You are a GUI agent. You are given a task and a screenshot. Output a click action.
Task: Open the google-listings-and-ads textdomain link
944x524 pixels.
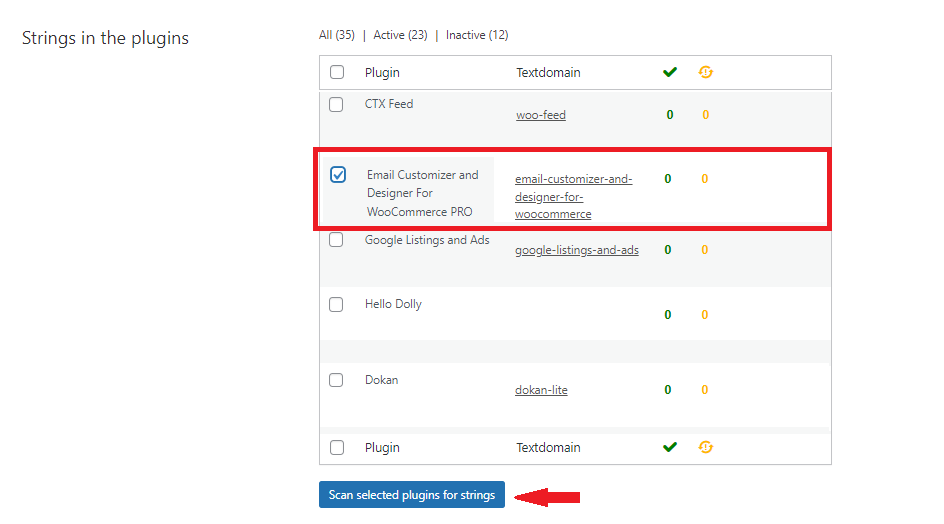tap(577, 250)
